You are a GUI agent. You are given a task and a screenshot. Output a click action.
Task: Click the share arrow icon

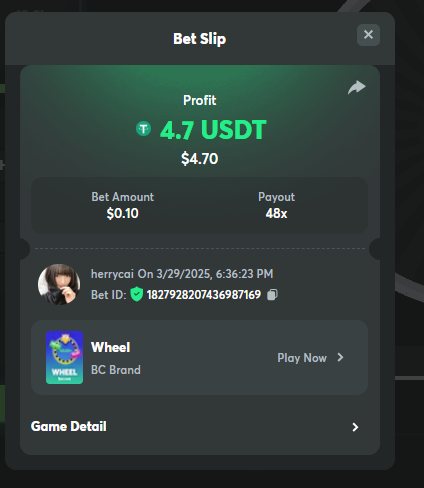(x=357, y=87)
